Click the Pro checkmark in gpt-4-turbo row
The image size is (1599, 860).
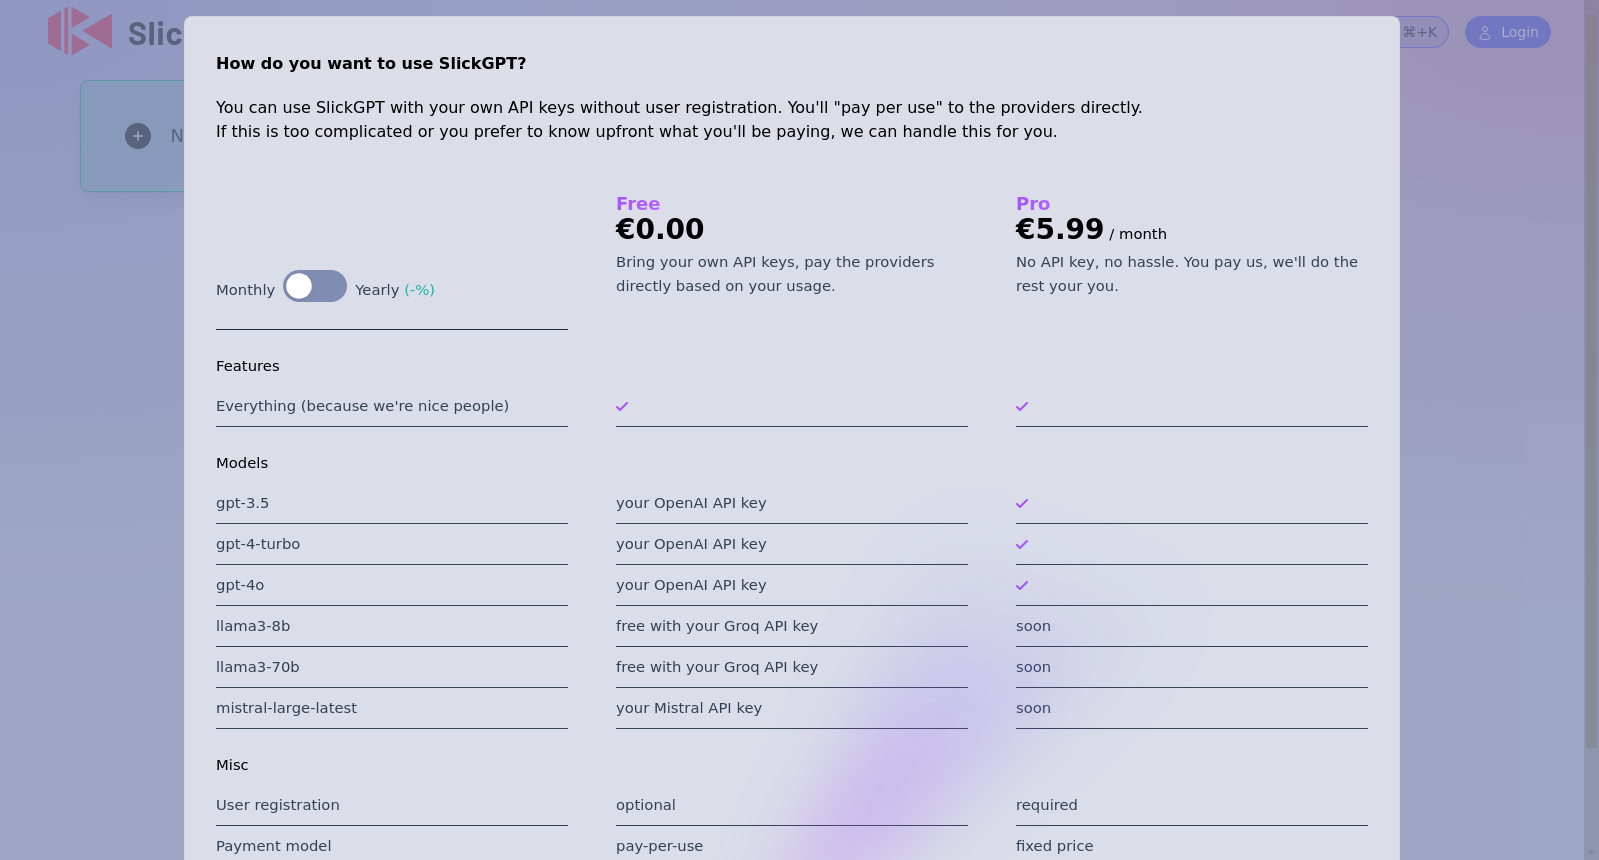(1022, 544)
